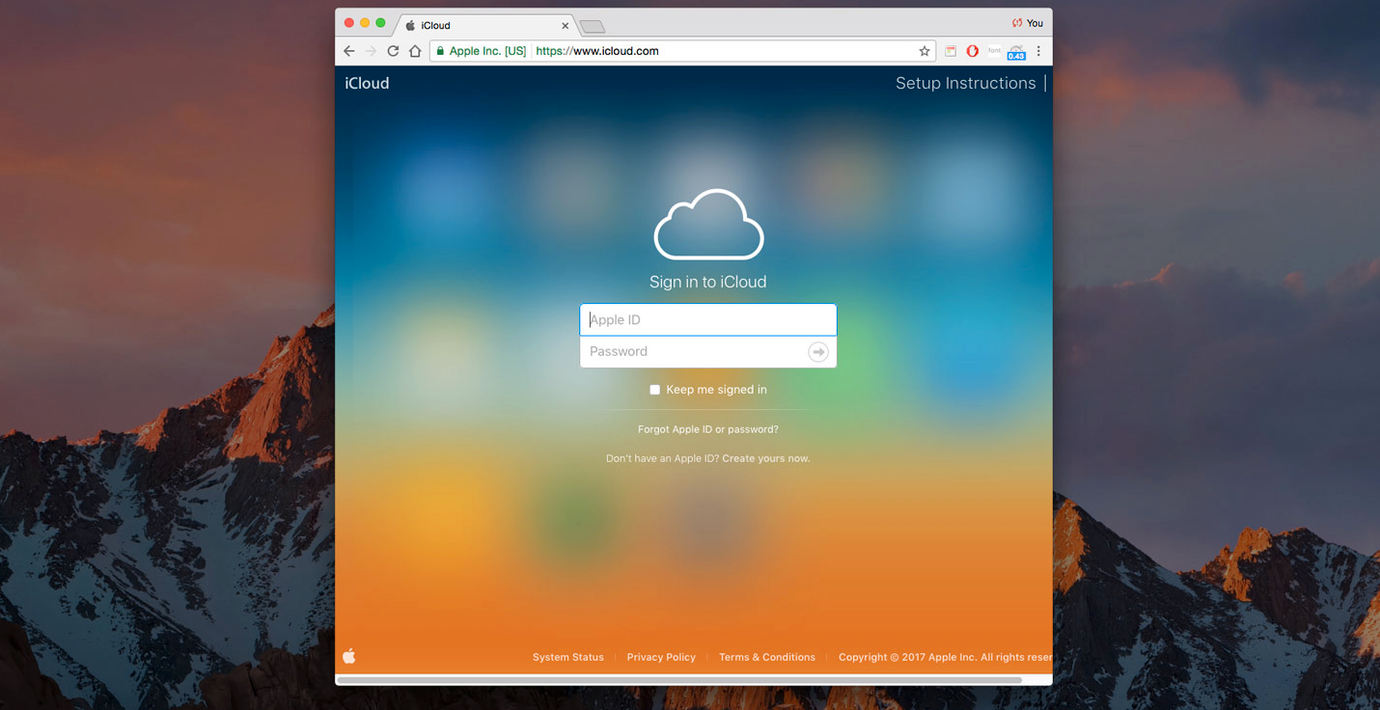
Task: Open a new tab next to iCloud
Action: [x=592, y=26]
